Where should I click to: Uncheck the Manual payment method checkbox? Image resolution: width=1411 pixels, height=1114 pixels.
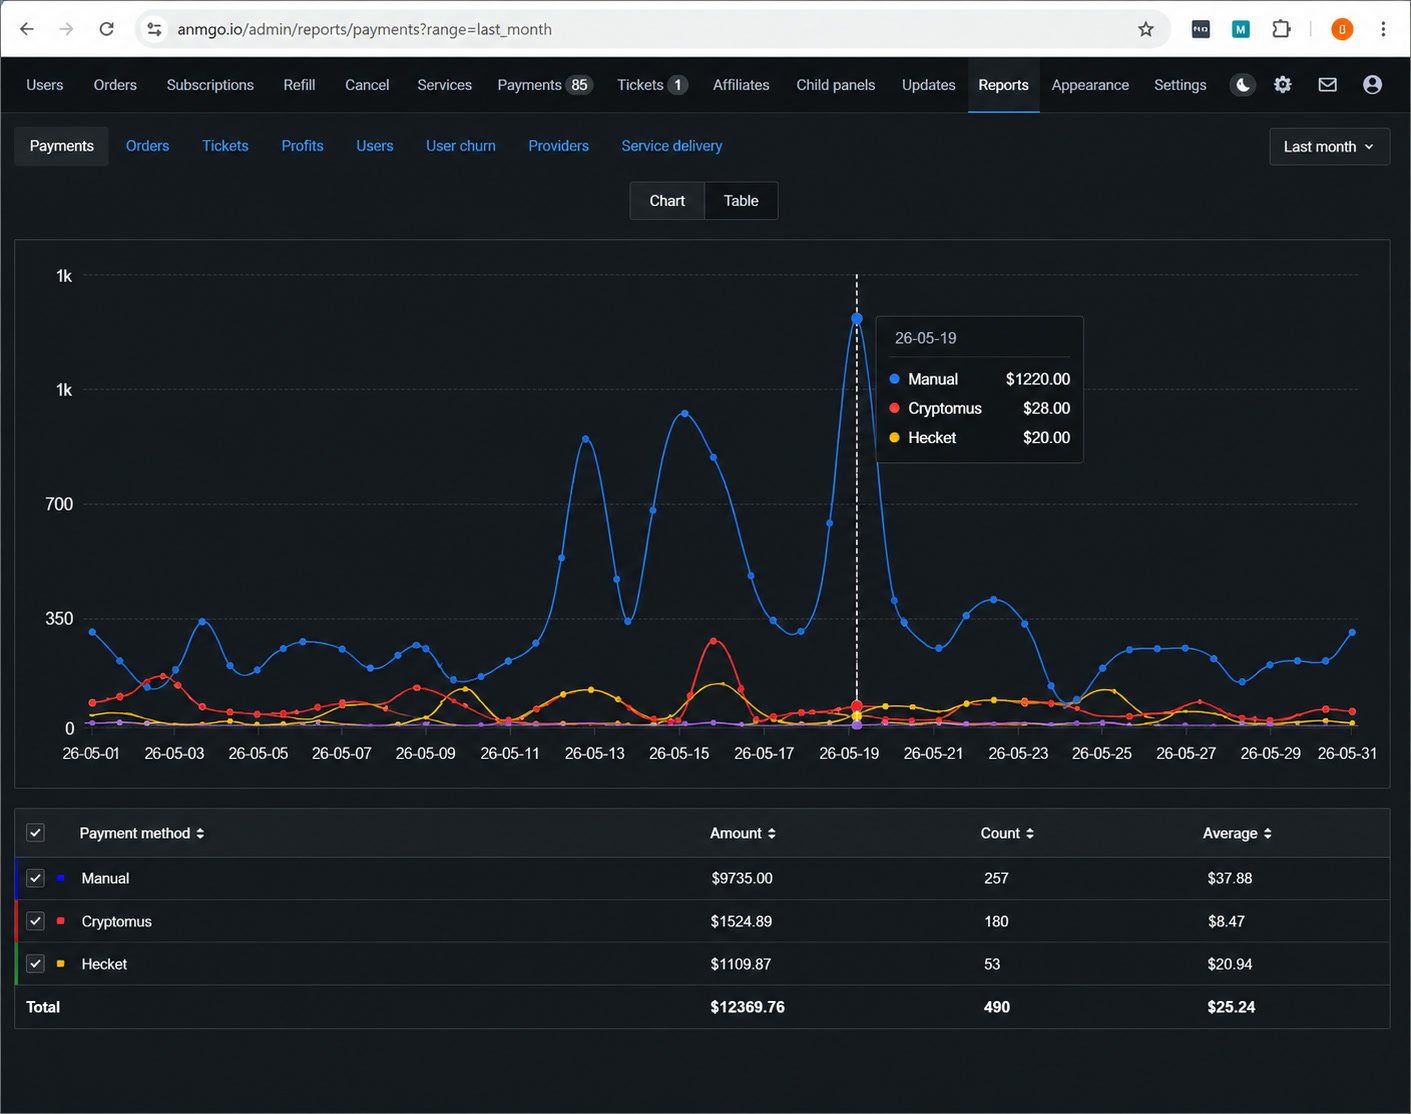pyautogui.click(x=36, y=878)
